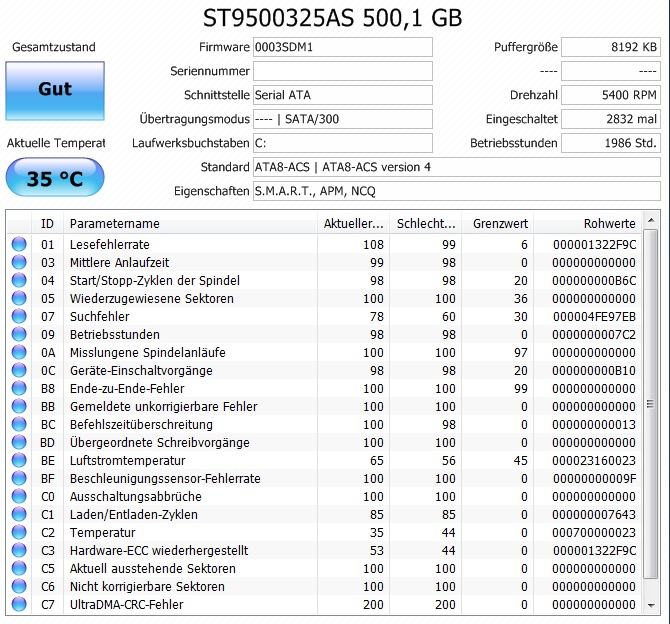This screenshot has height=624, width=670.
Task: Click the blue status orb for Lesefehlerrate
Action: (19, 244)
